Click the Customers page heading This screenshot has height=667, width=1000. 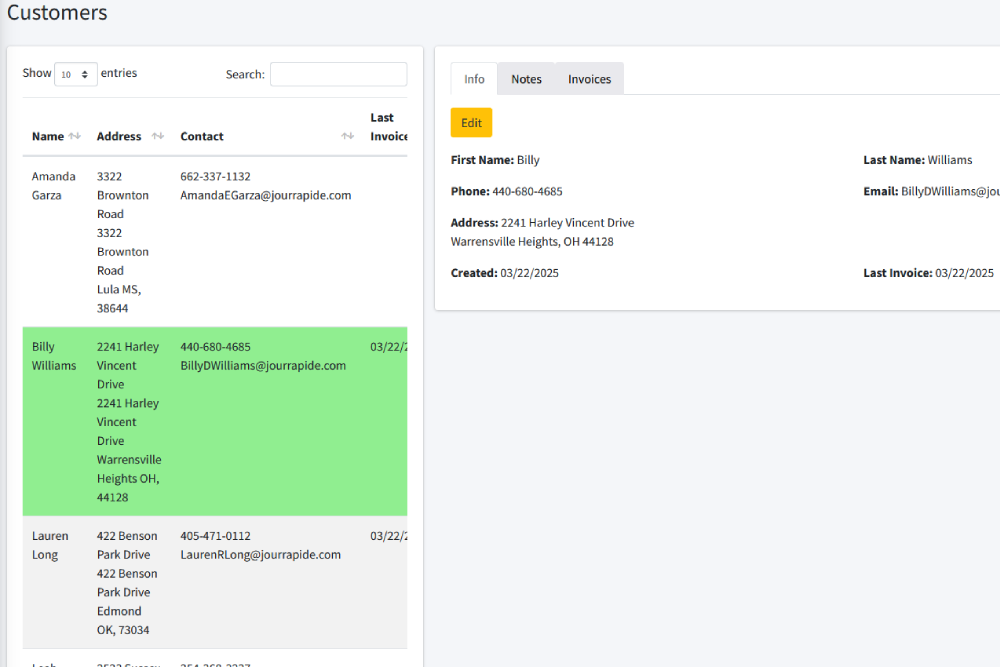click(x=57, y=13)
